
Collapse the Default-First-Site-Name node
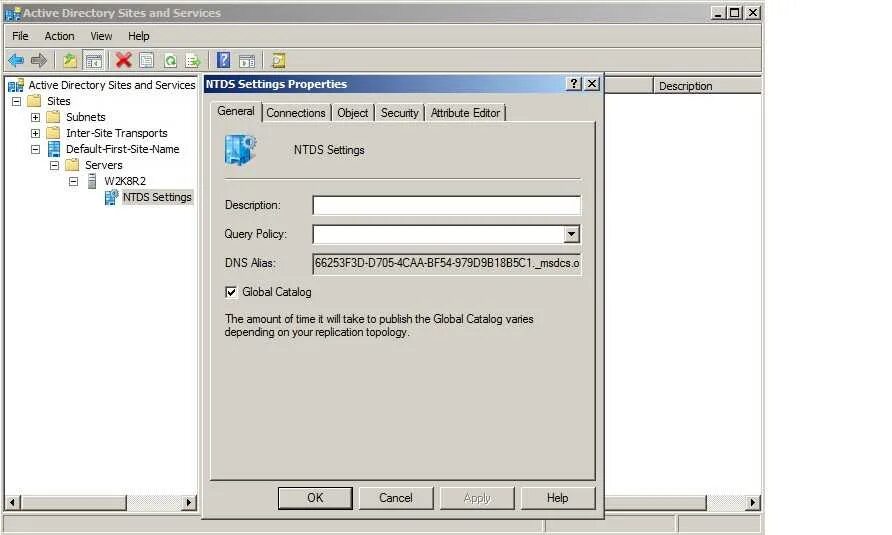pos(35,149)
